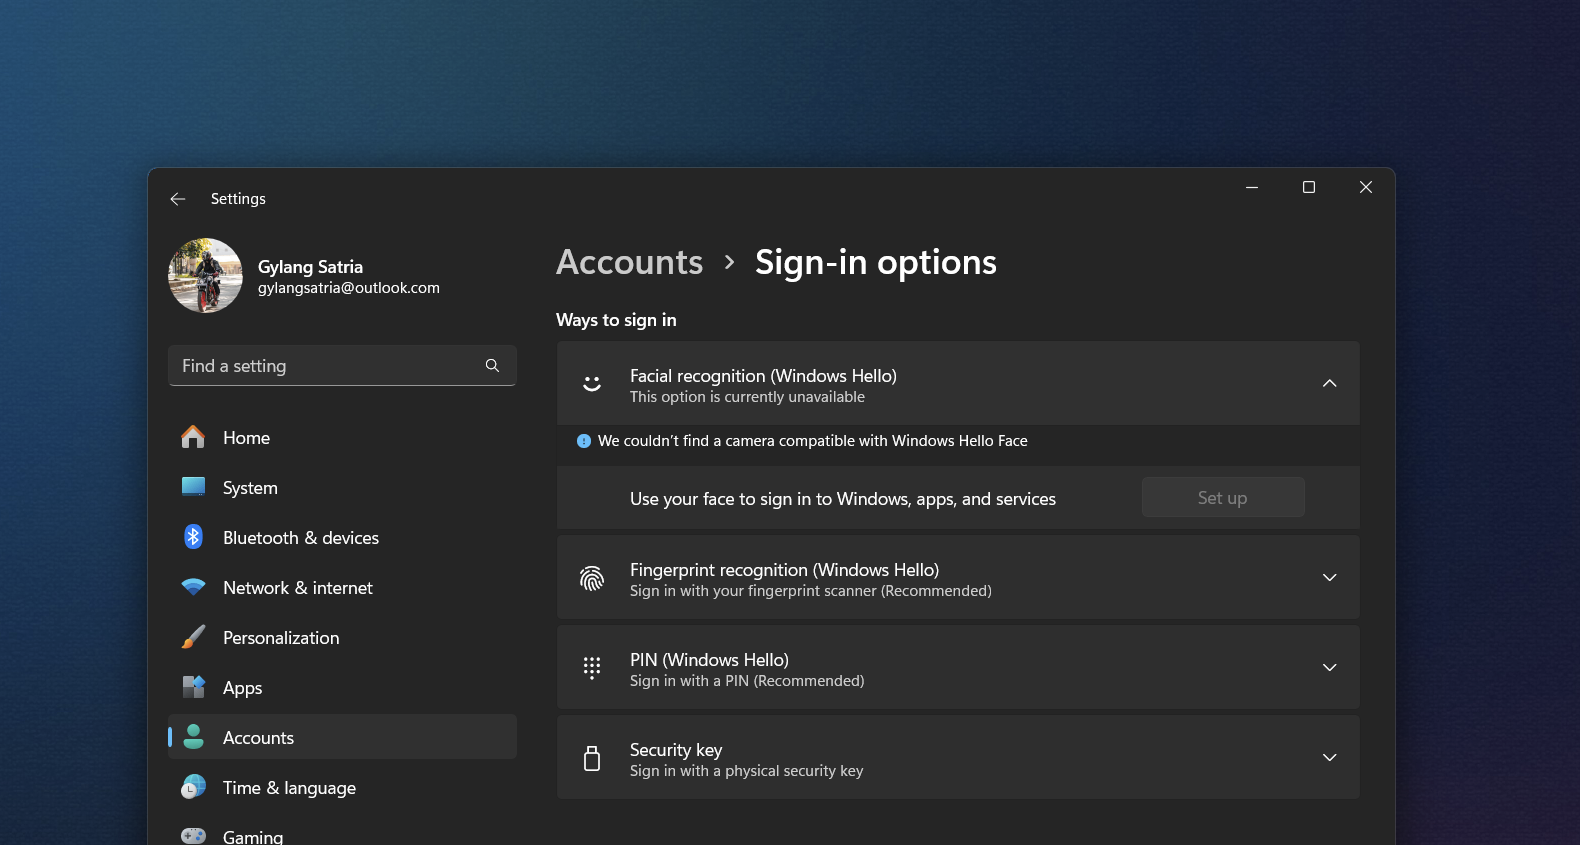Viewport: 1580px width, 845px height.
Task: Click the camera compatibility warning message
Action: (x=812, y=441)
